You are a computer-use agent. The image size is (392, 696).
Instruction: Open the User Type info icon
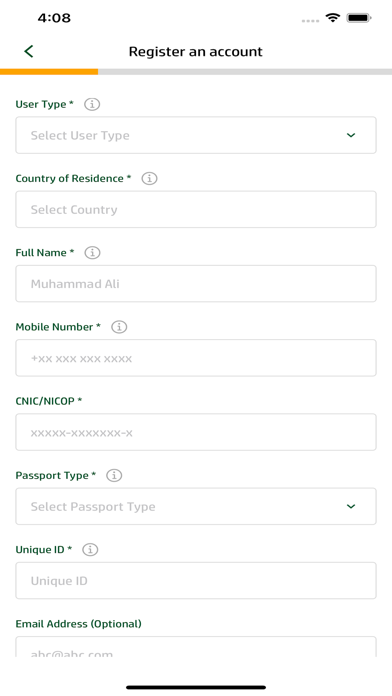tap(92, 104)
